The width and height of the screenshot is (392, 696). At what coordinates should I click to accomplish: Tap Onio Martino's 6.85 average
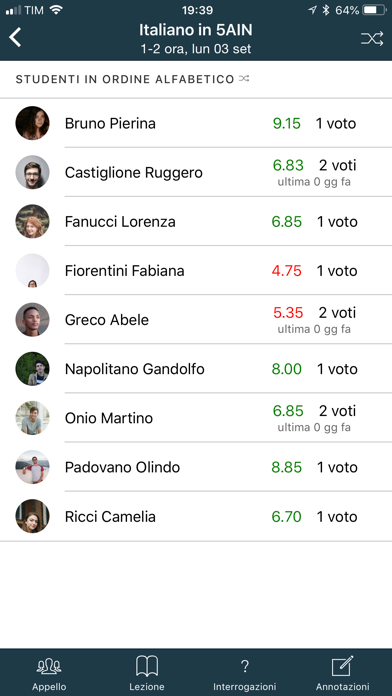coord(288,411)
